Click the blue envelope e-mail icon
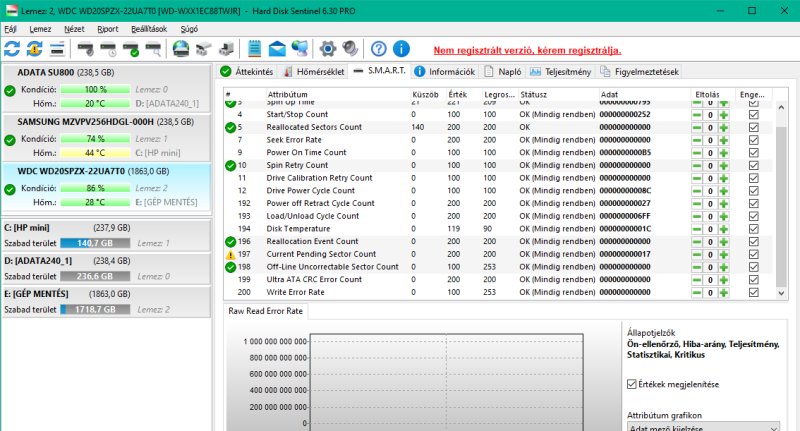The width and height of the screenshot is (800, 431). point(277,49)
